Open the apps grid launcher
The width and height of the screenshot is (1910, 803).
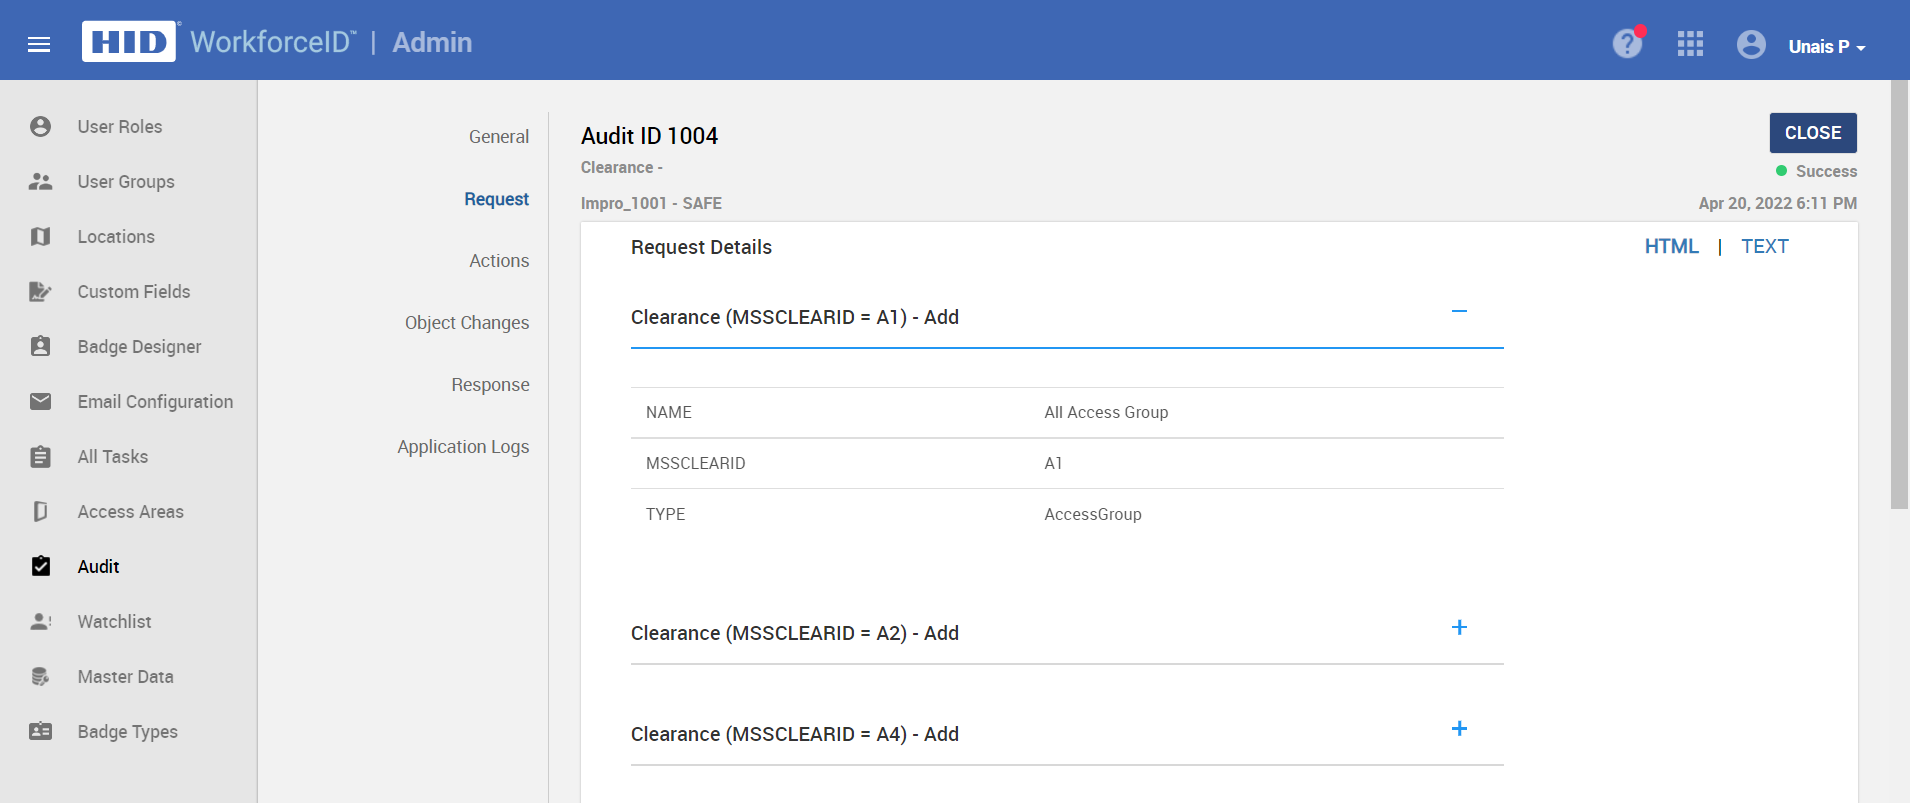pos(1690,44)
